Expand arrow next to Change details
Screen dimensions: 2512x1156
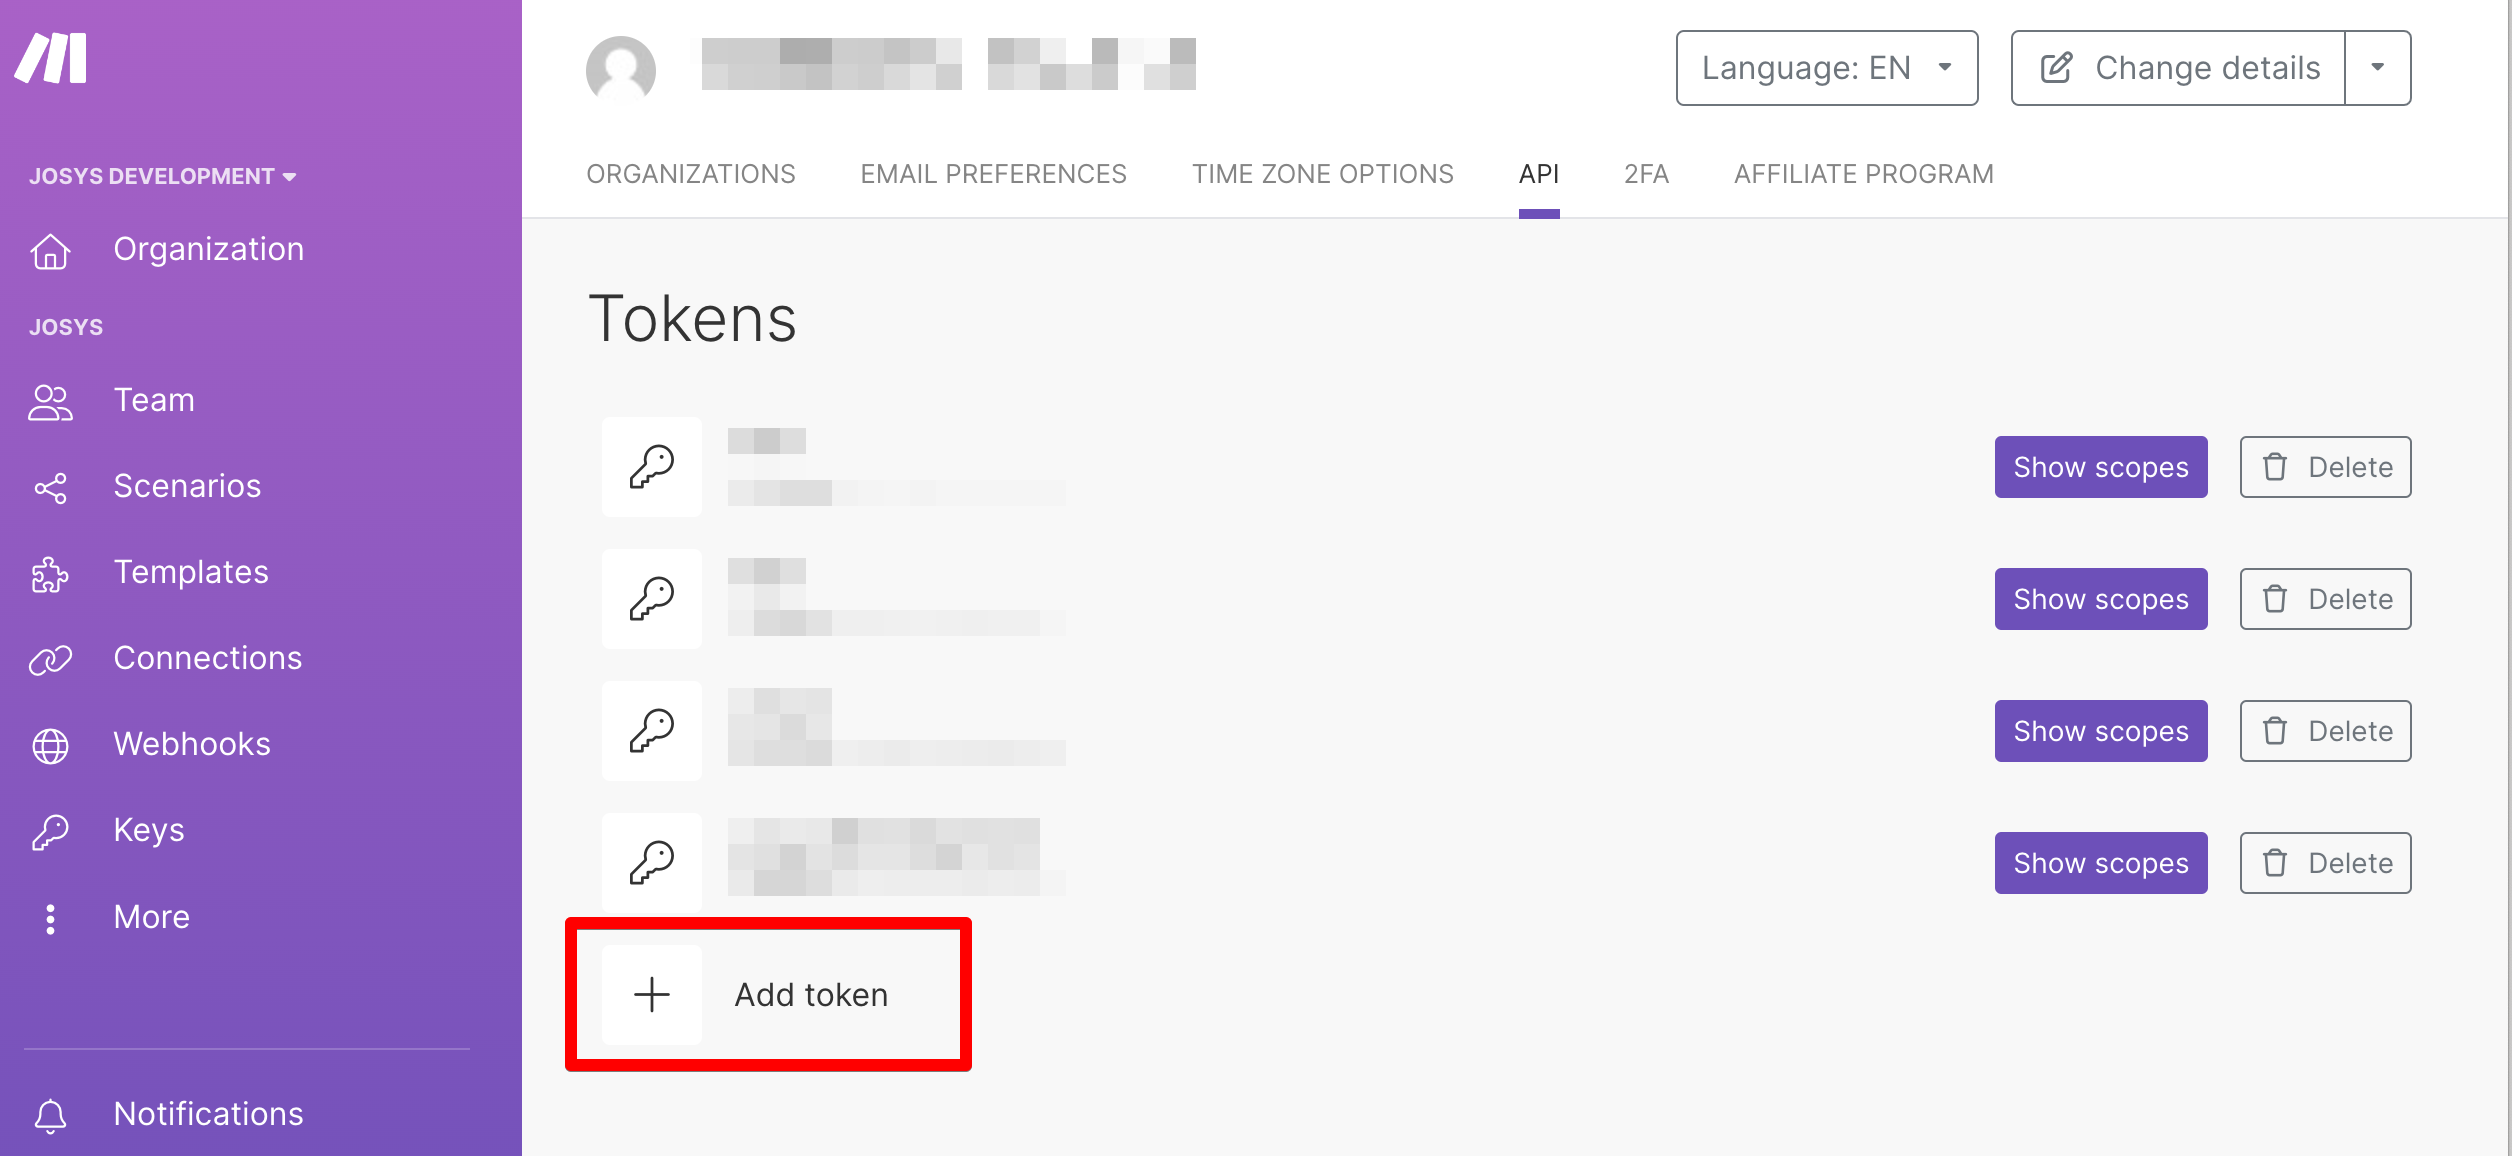[x=2377, y=68]
